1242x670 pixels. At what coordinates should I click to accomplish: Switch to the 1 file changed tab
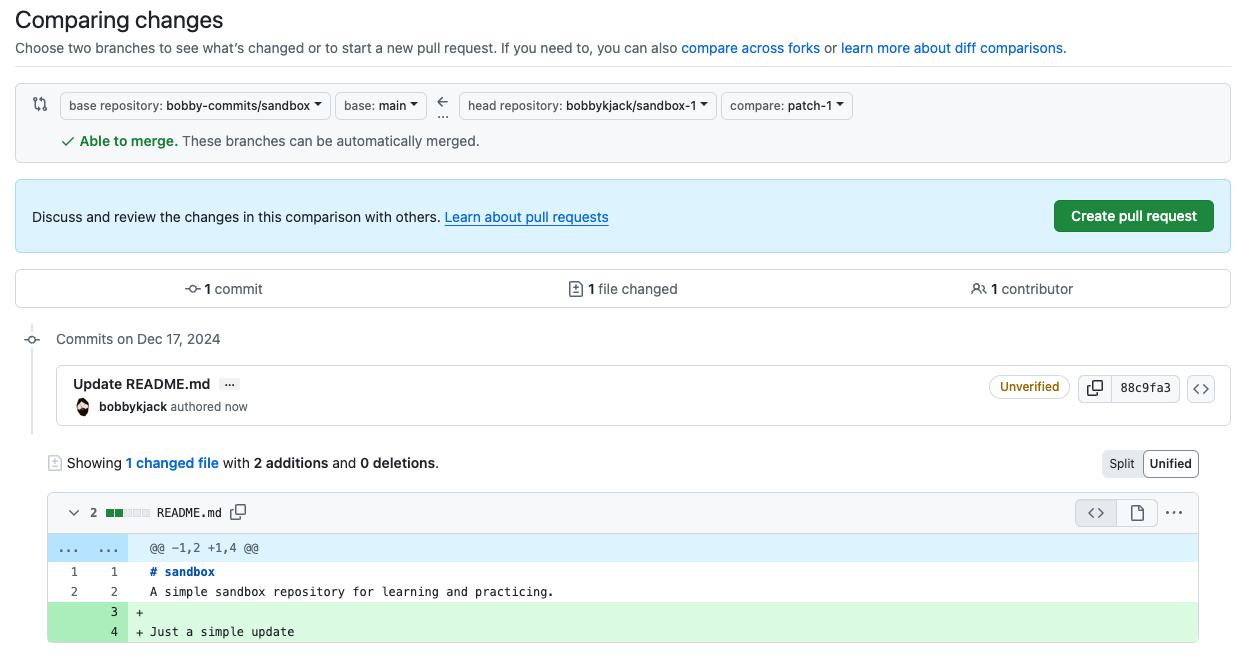623,288
